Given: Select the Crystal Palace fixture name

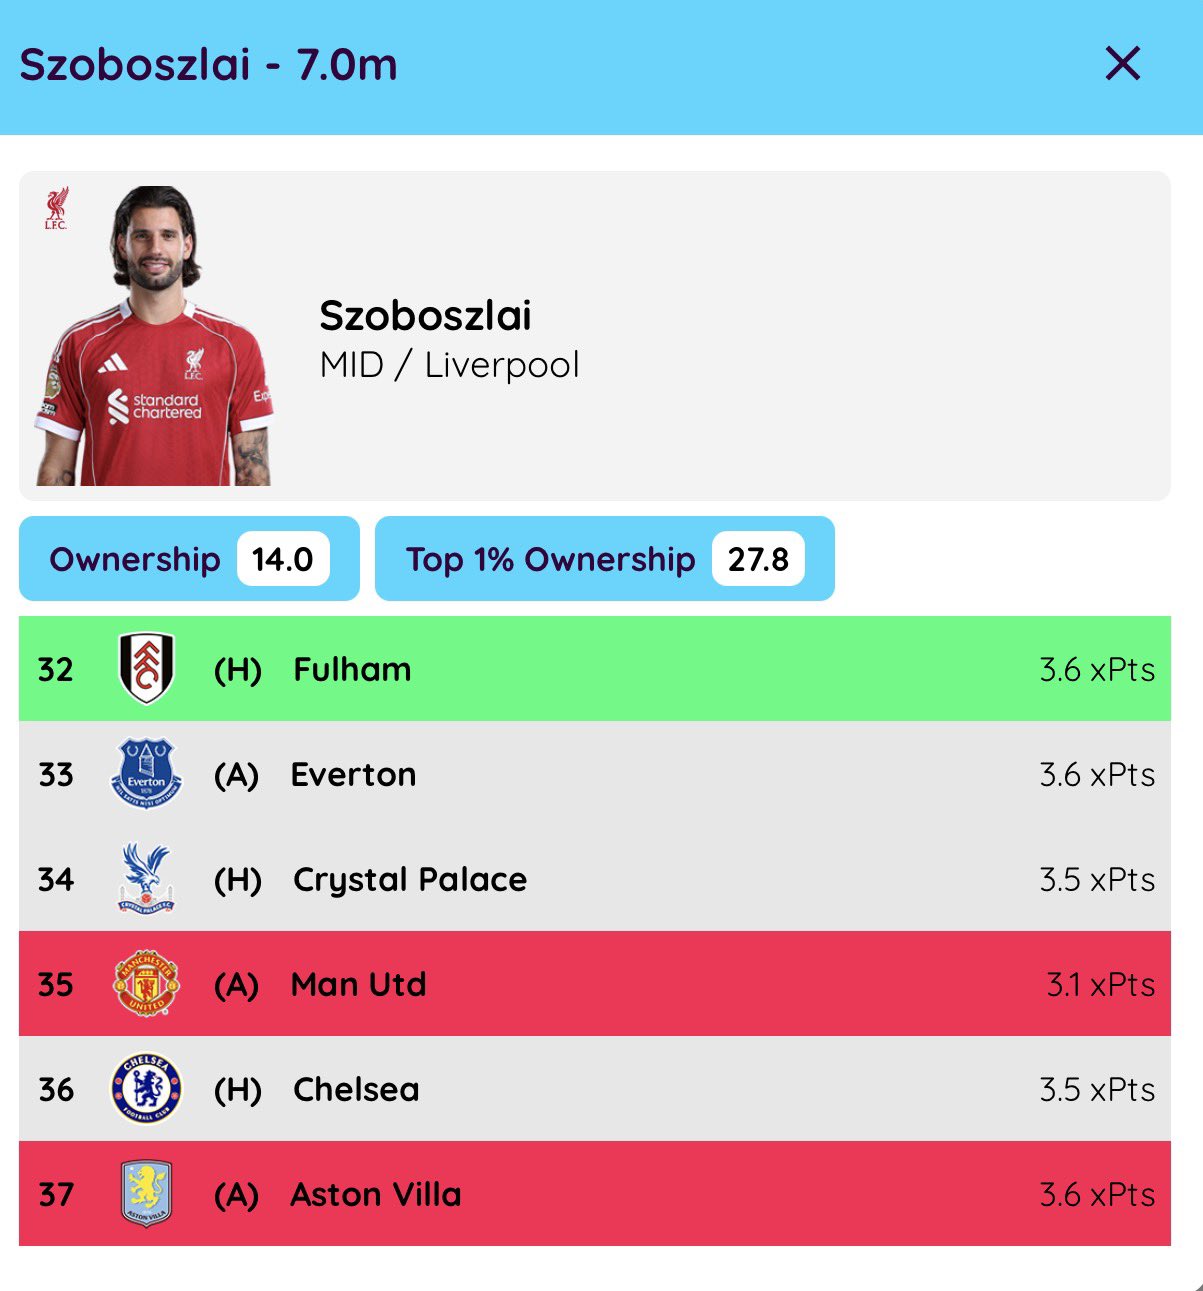Looking at the screenshot, I should [409, 880].
